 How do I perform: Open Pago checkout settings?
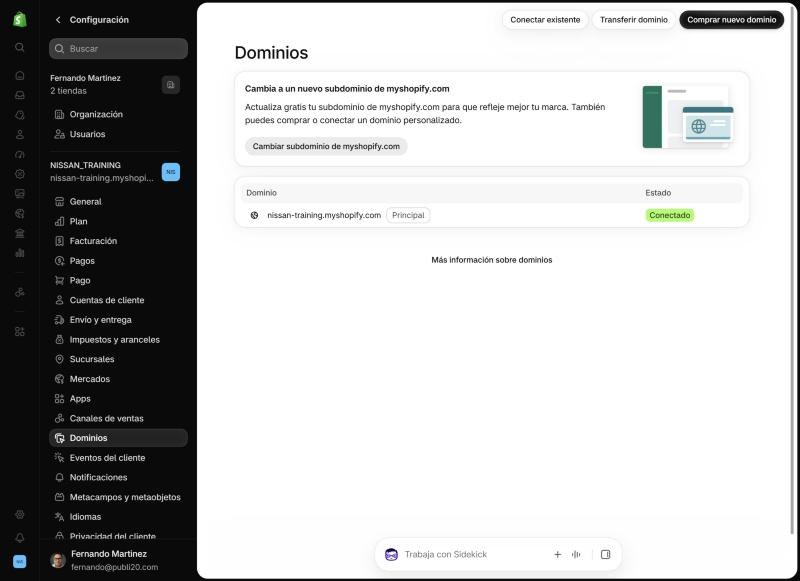point(118,281)
